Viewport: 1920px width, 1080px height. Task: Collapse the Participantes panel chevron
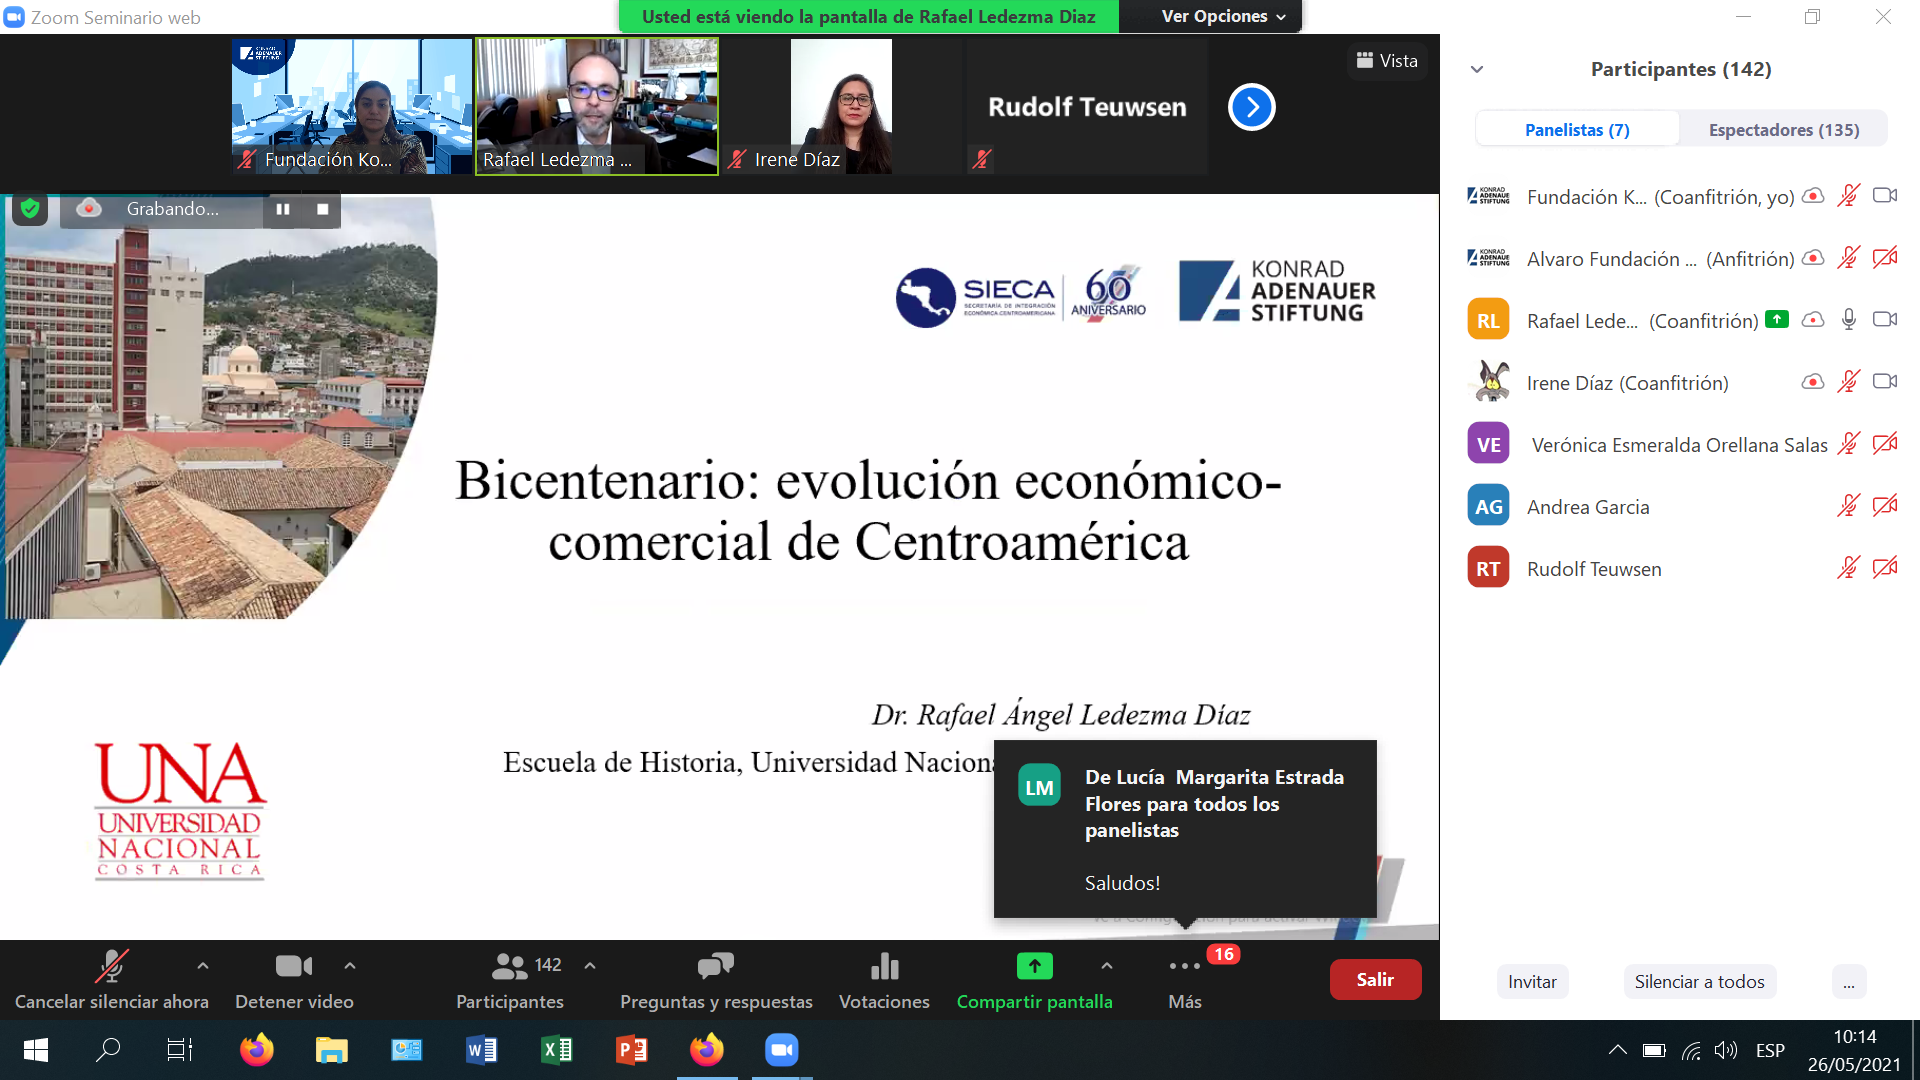[1477, 69]
